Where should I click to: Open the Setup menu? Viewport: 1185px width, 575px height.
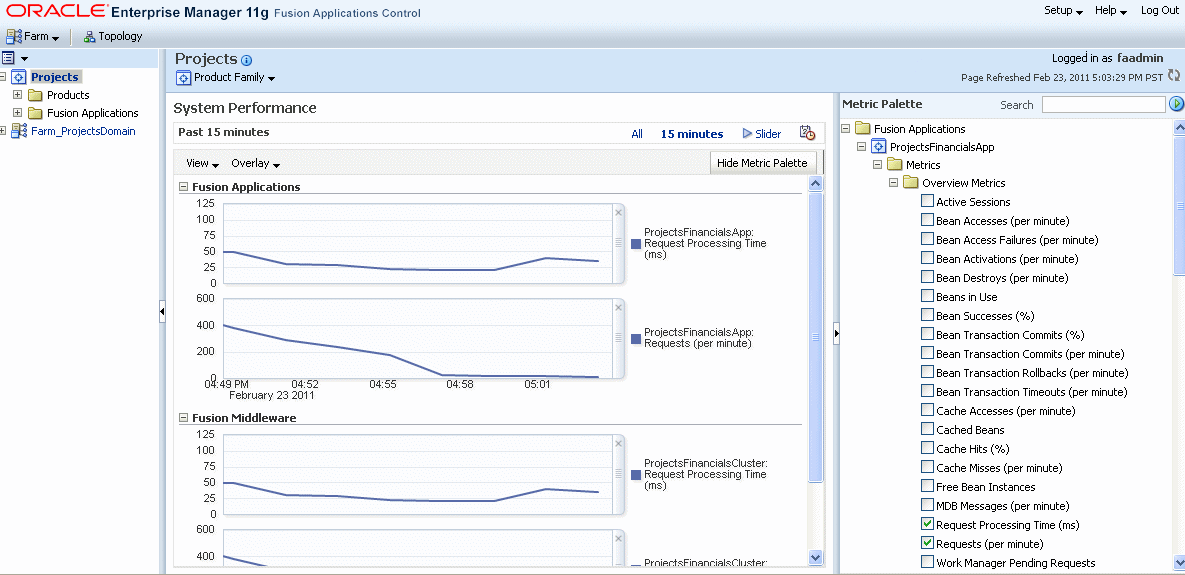(1063, 11)
